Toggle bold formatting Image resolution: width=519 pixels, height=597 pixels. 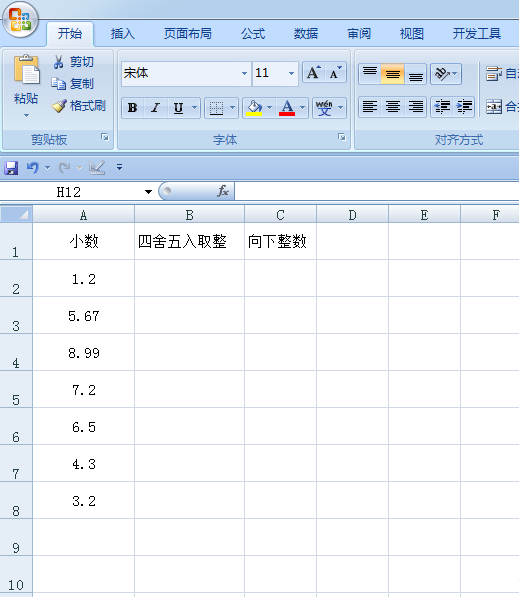(x=133, y=108)
